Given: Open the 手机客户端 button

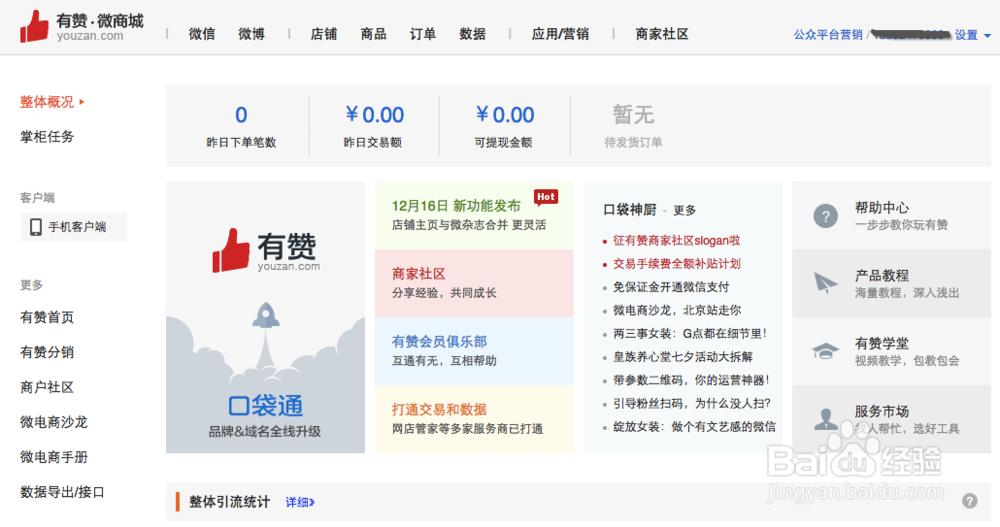Looking at the screenshot, I should click(x=73, y=226).
